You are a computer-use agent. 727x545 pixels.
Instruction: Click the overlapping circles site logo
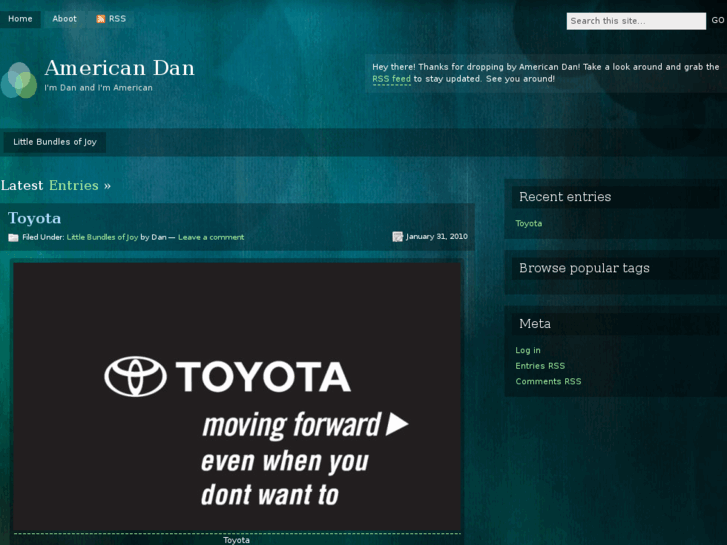[19, 80]
